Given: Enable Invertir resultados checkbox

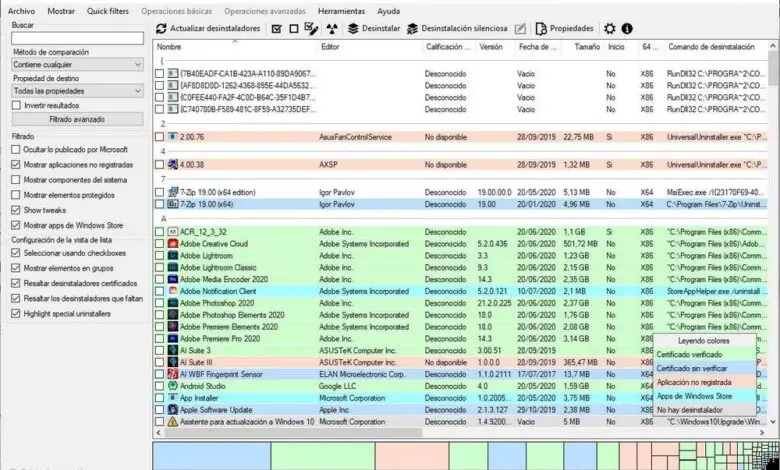Looking at the screenshot, I should click(16, 105).
